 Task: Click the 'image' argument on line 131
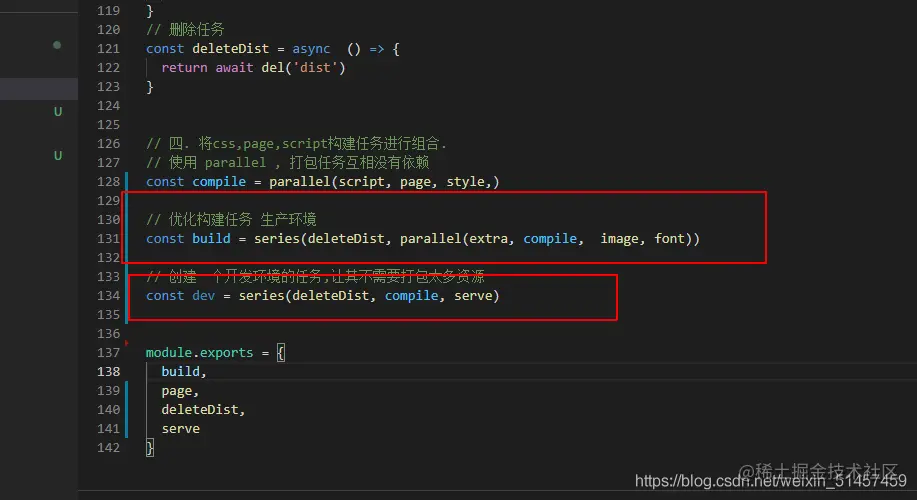[619, 239]
